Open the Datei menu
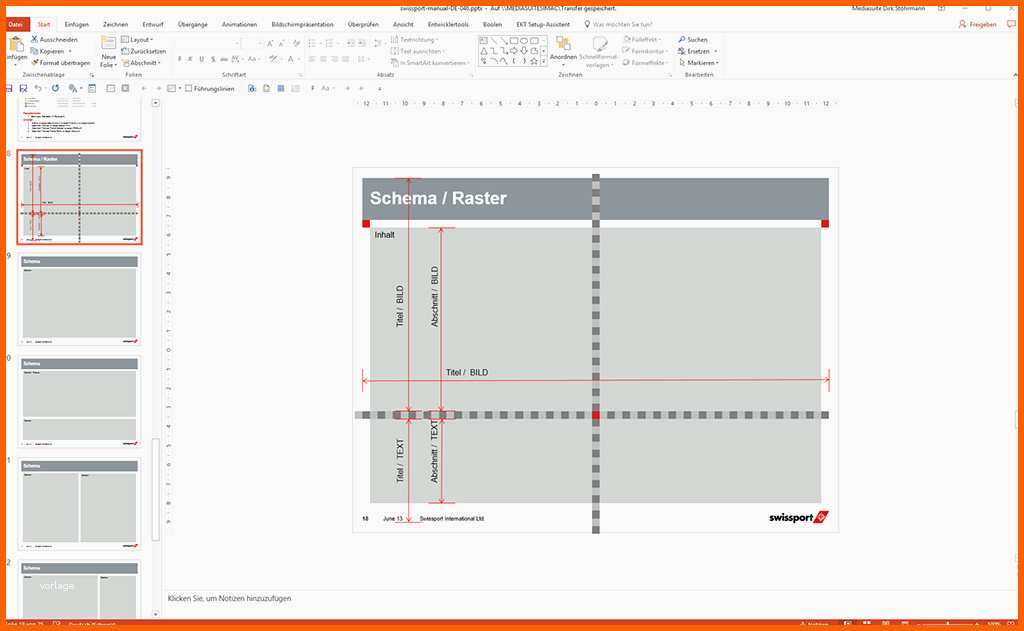 [15, 23]
